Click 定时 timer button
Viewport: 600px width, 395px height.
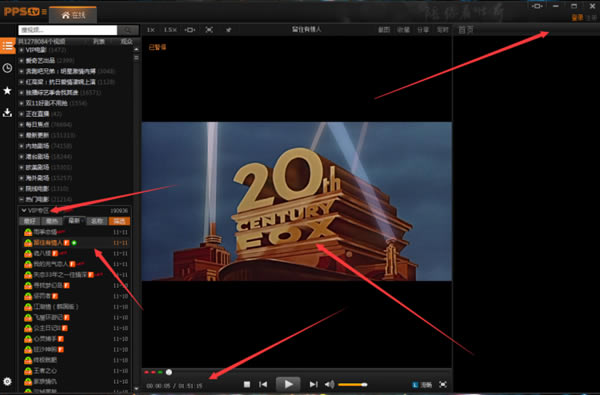(x=442, y=29)
